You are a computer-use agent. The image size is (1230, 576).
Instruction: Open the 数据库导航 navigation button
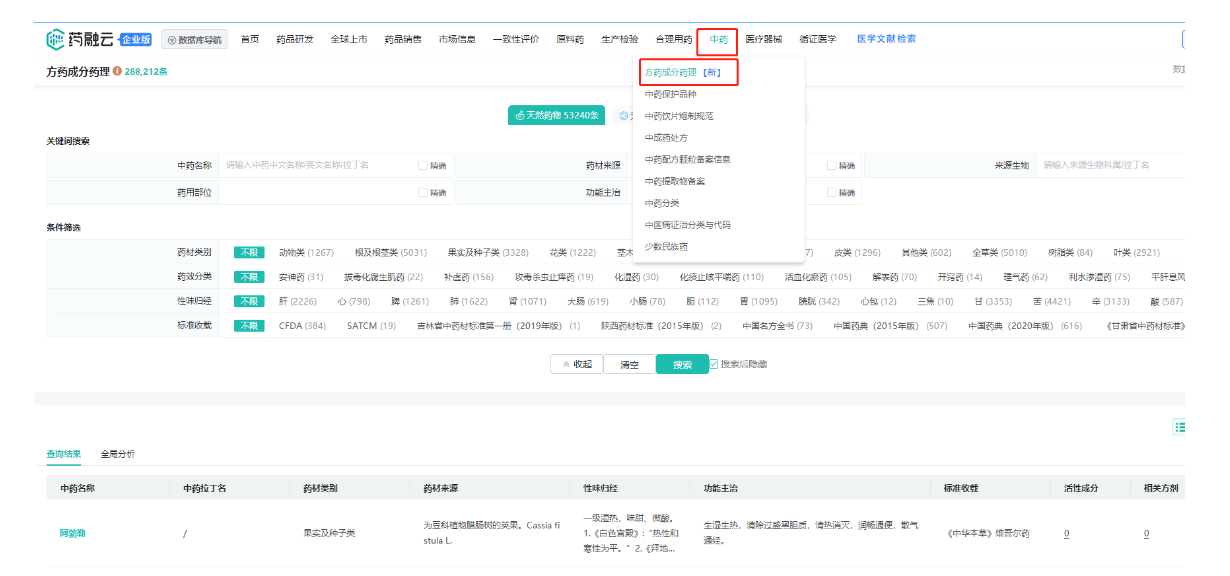pyautogui.click(x=195, y=40)
